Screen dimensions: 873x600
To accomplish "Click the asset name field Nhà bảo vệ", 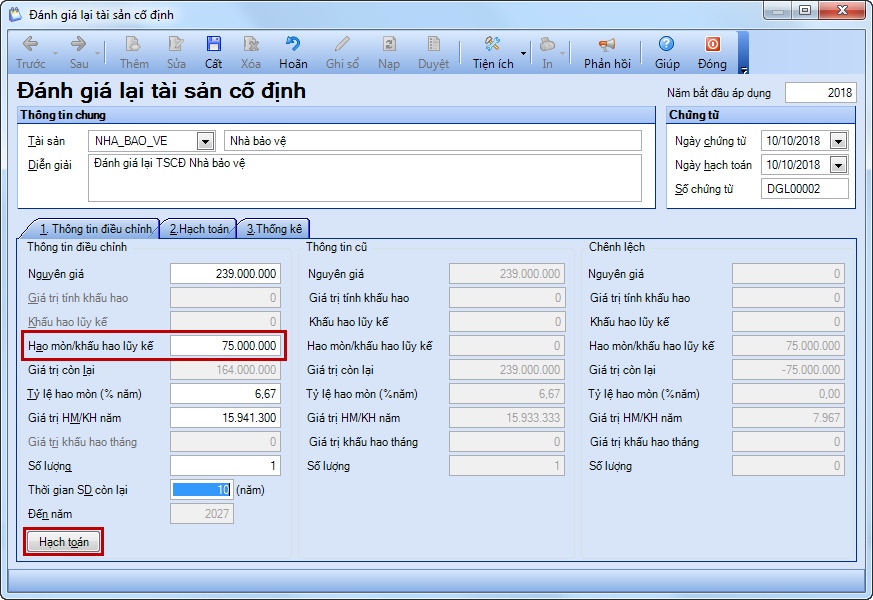I will point(433,141).
